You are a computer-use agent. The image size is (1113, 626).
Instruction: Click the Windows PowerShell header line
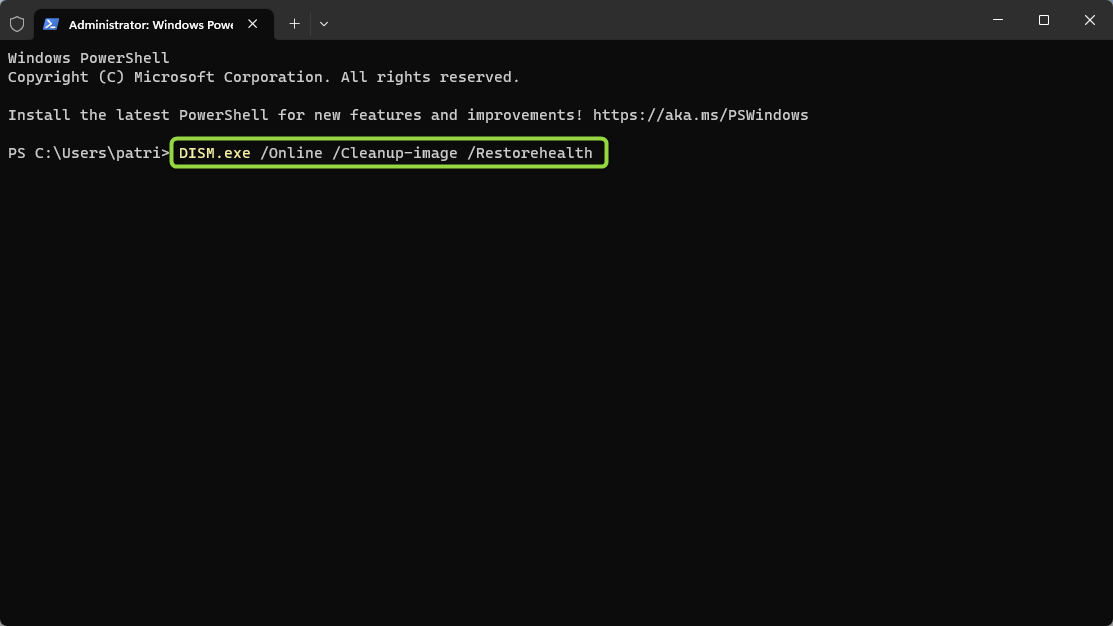(89, 58)
